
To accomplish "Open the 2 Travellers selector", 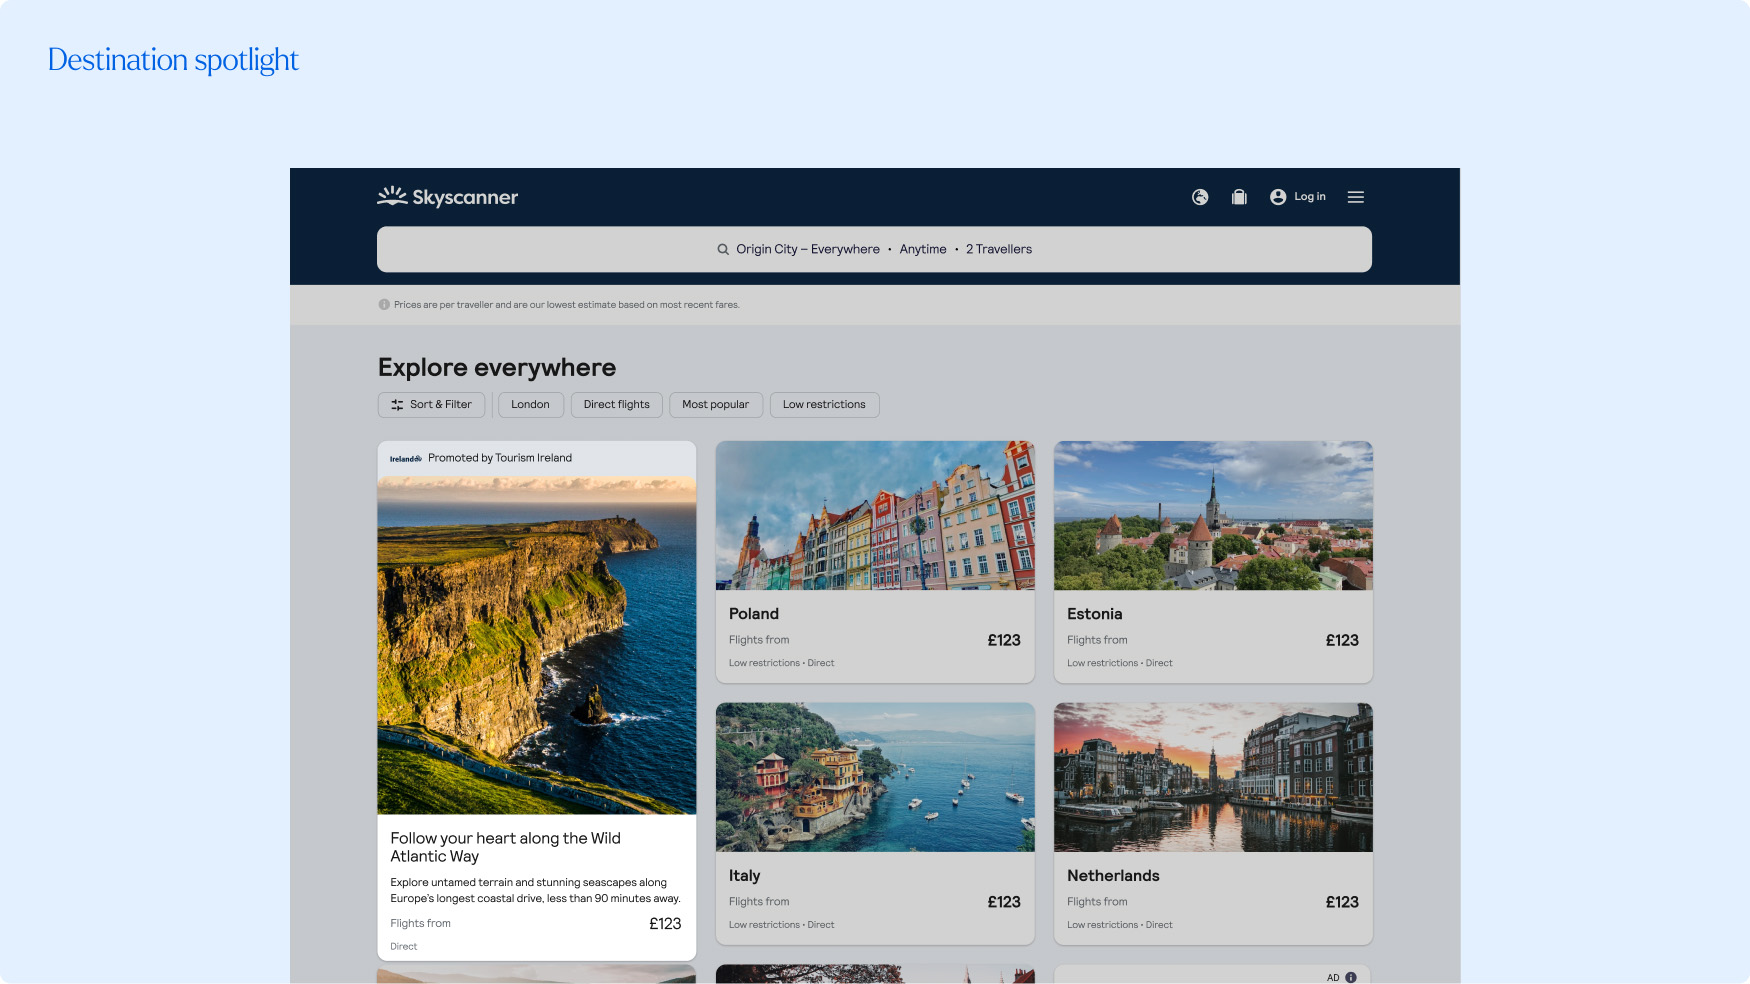I will pyautogui.click(x=999, y=249).
